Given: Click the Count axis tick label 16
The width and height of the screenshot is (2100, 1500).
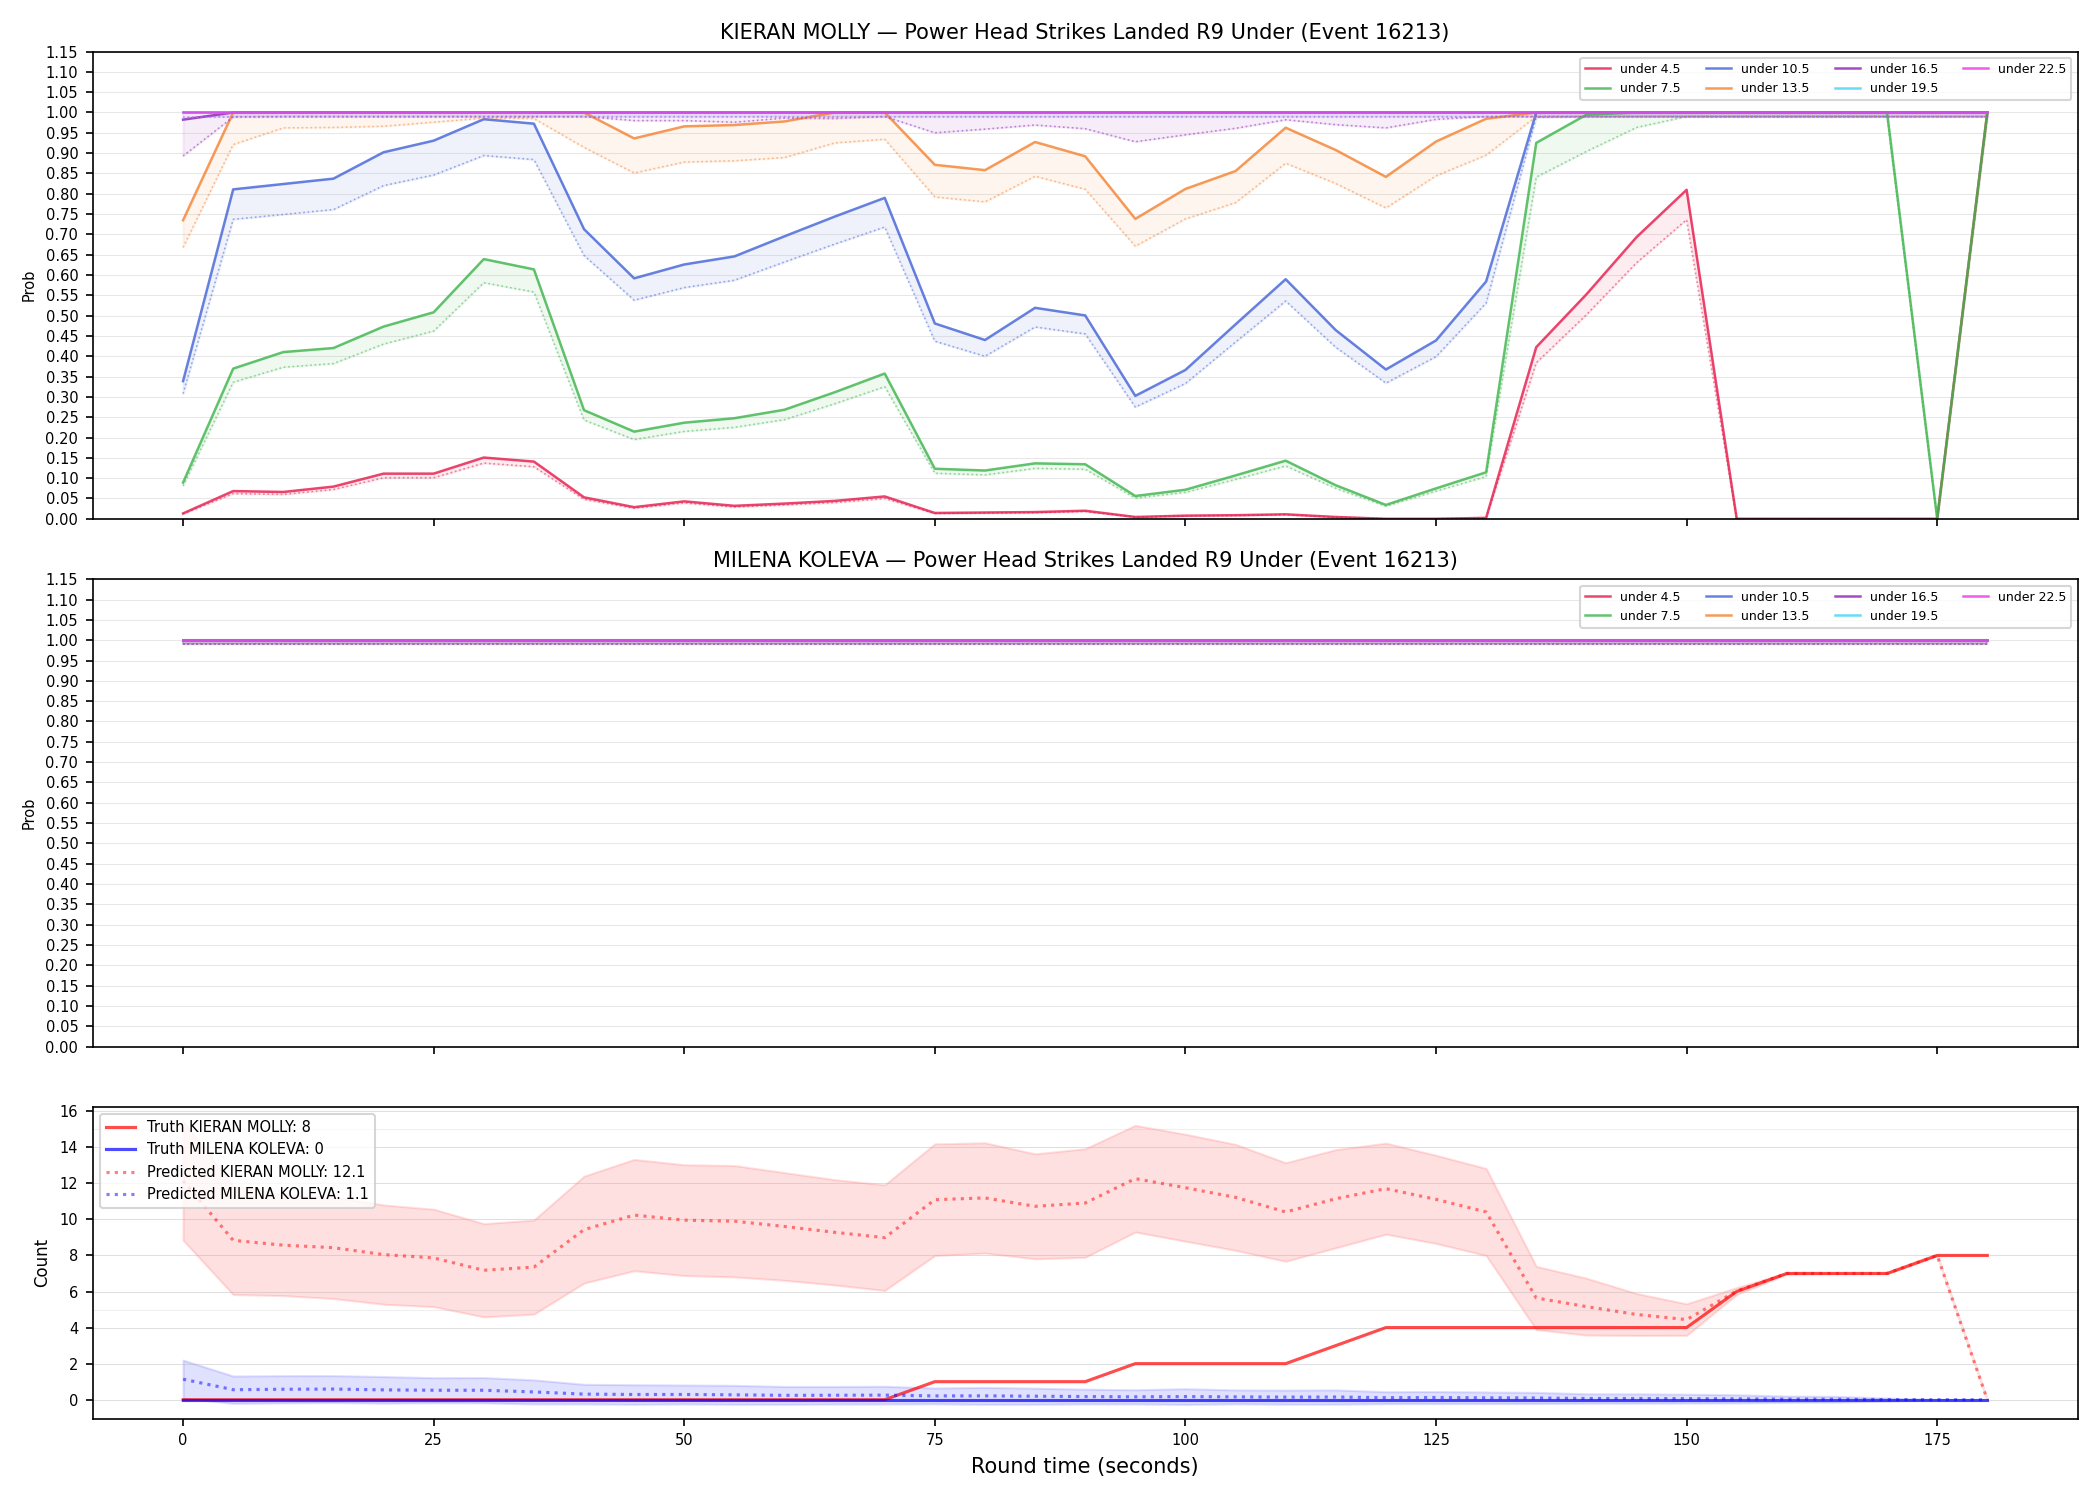Looking at the screenshot, I should click(x=69, y=1111).
